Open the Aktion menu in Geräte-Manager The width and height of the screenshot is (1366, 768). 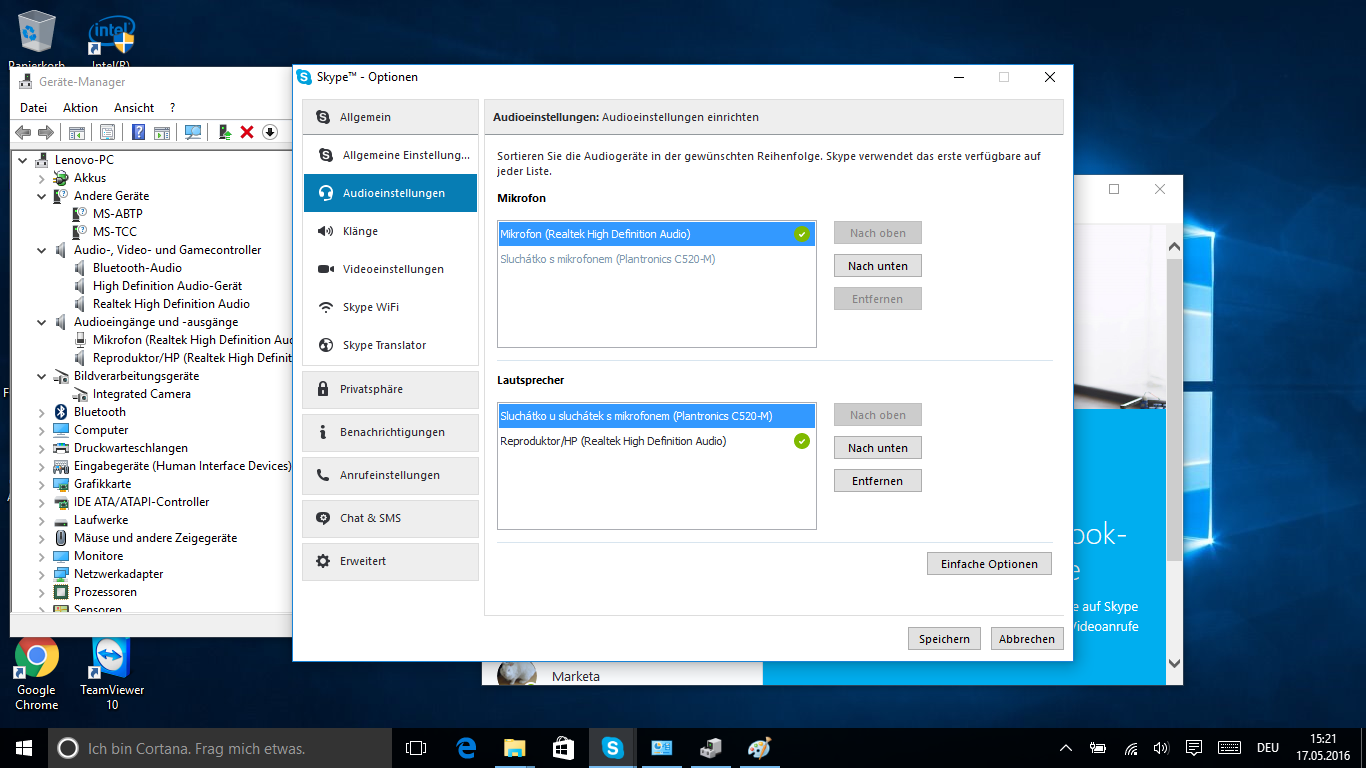pyautogui.click(x=80, y=108)
